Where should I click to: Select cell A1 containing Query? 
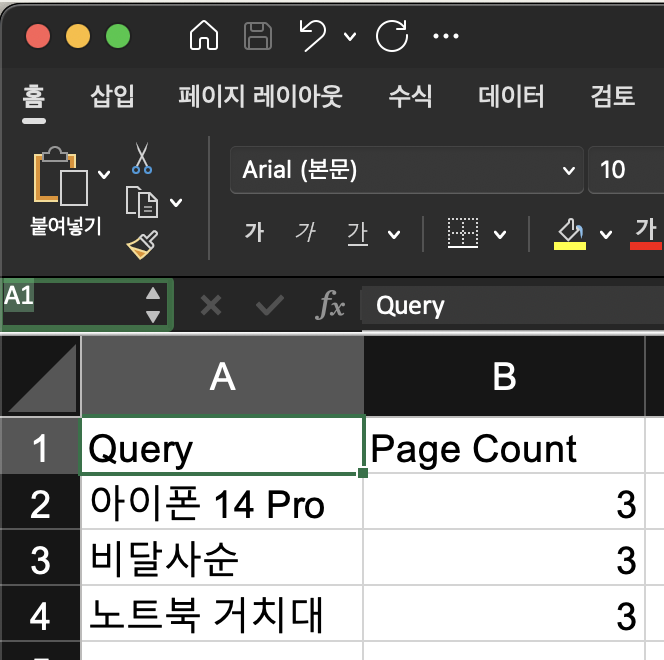click(222, 447)
